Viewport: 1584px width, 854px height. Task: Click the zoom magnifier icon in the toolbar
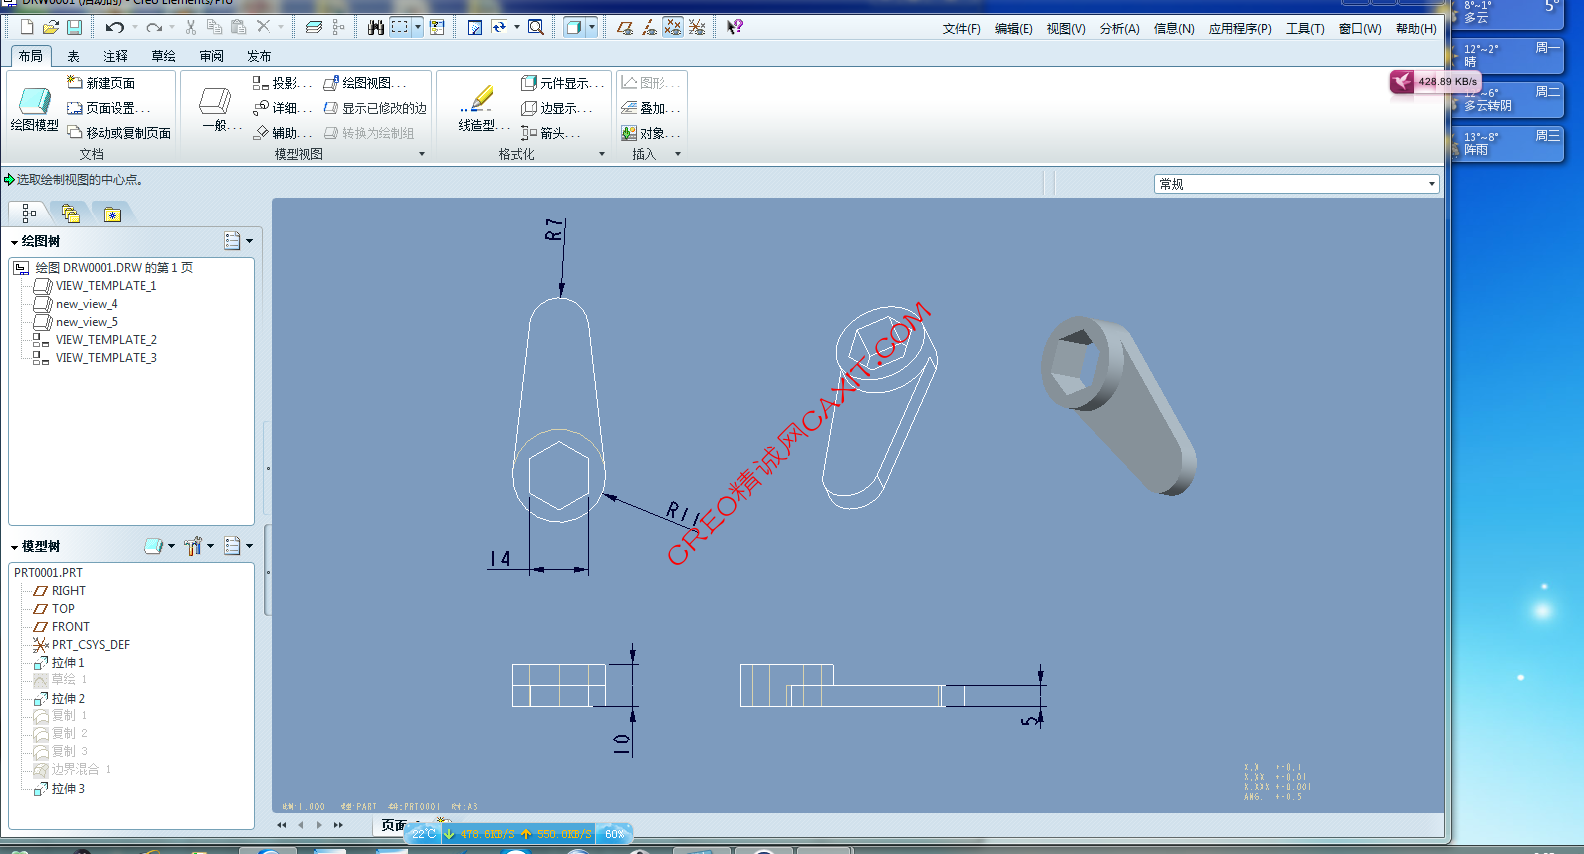pos(536,28)
